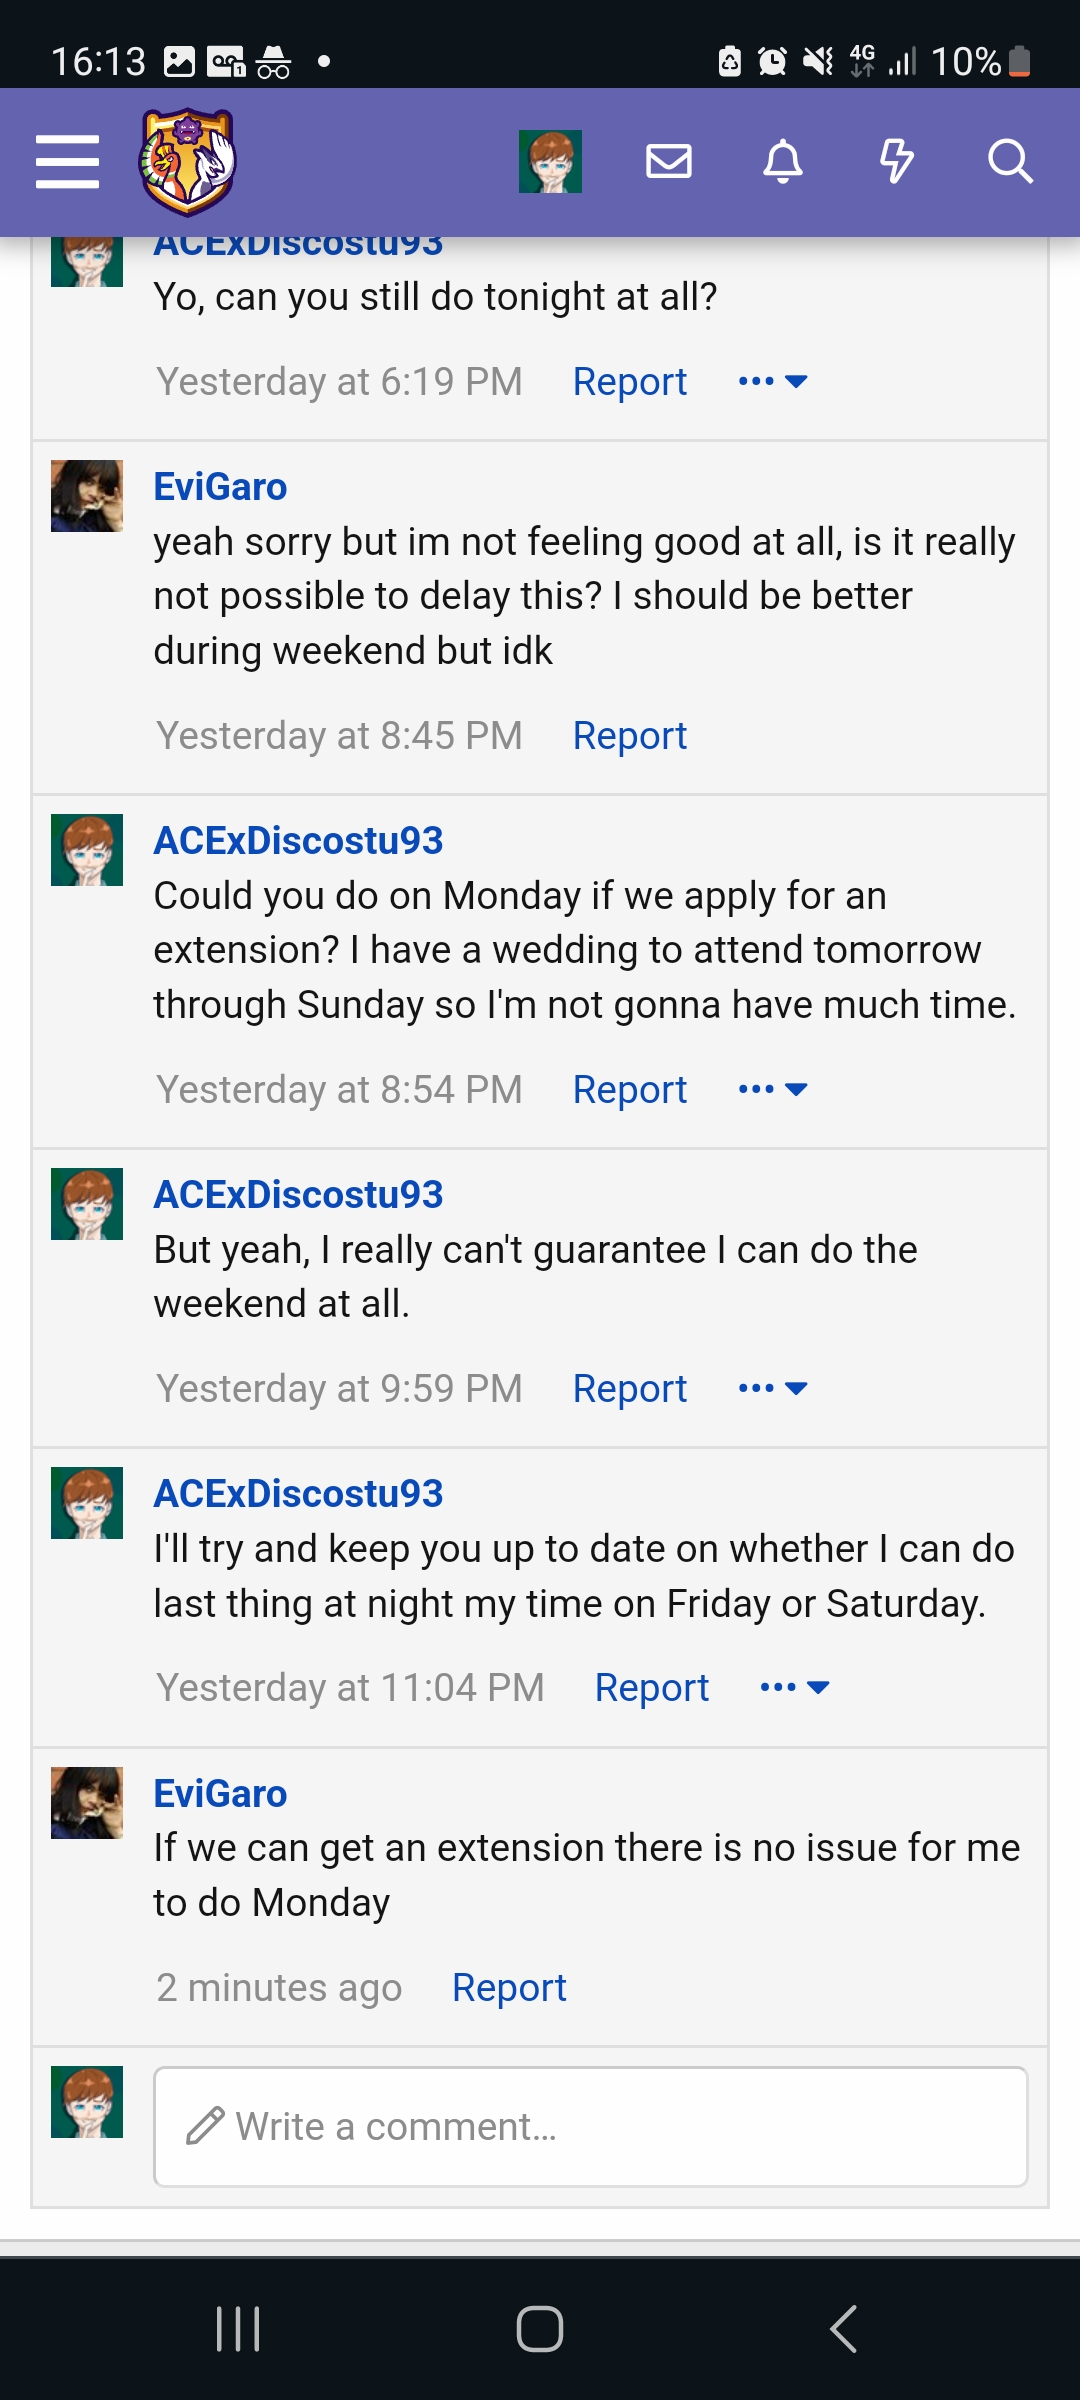The height and width of the screenshot is (2400, 1080).
Task: Open the alerts bell icon
Action: [783, 161]
